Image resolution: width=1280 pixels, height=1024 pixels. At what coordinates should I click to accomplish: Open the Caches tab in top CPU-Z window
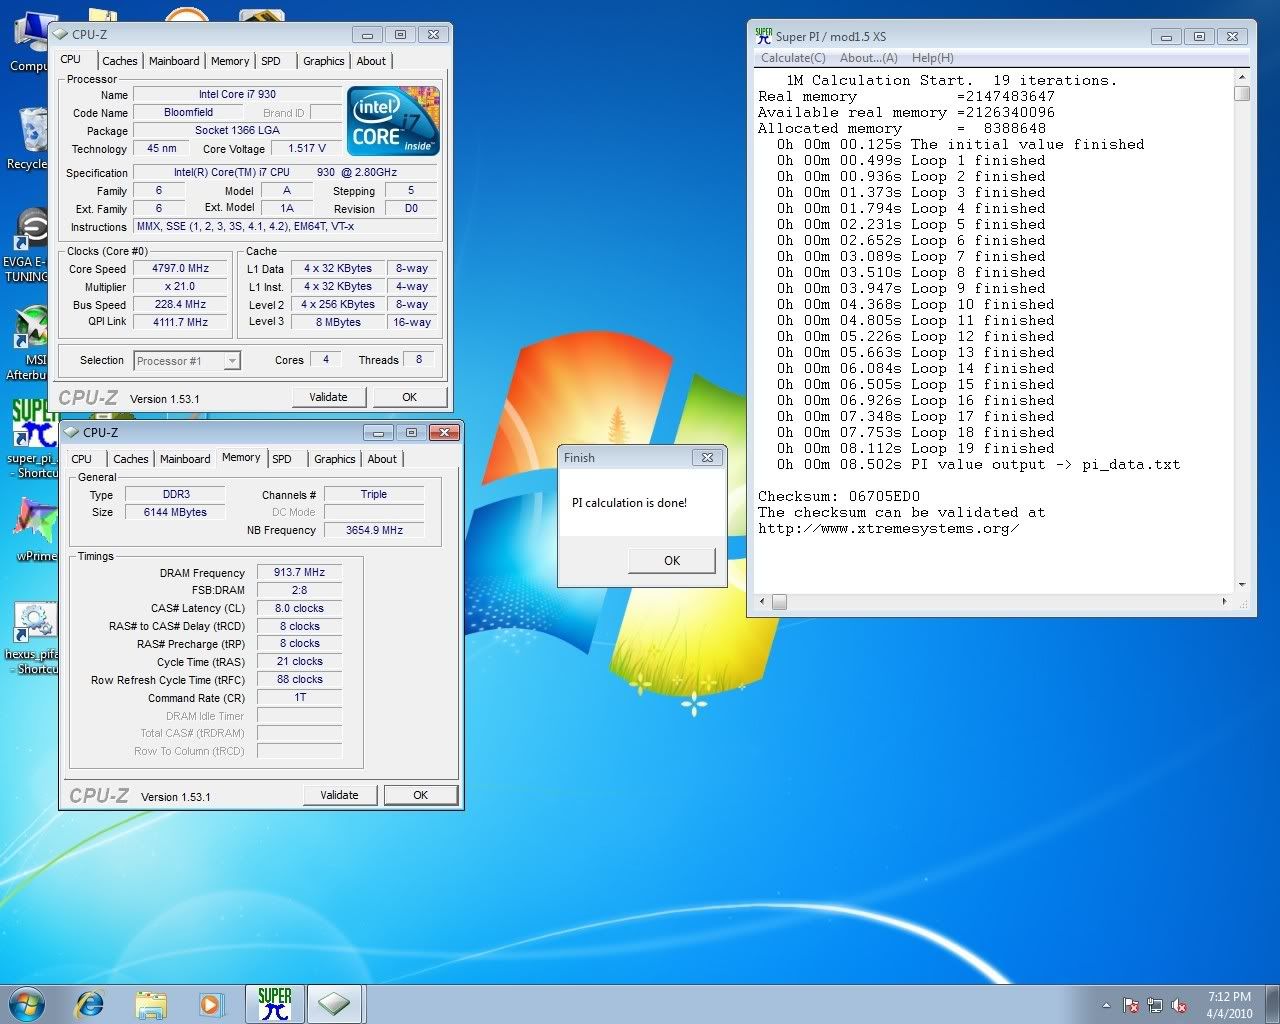(x=119, y=61)
